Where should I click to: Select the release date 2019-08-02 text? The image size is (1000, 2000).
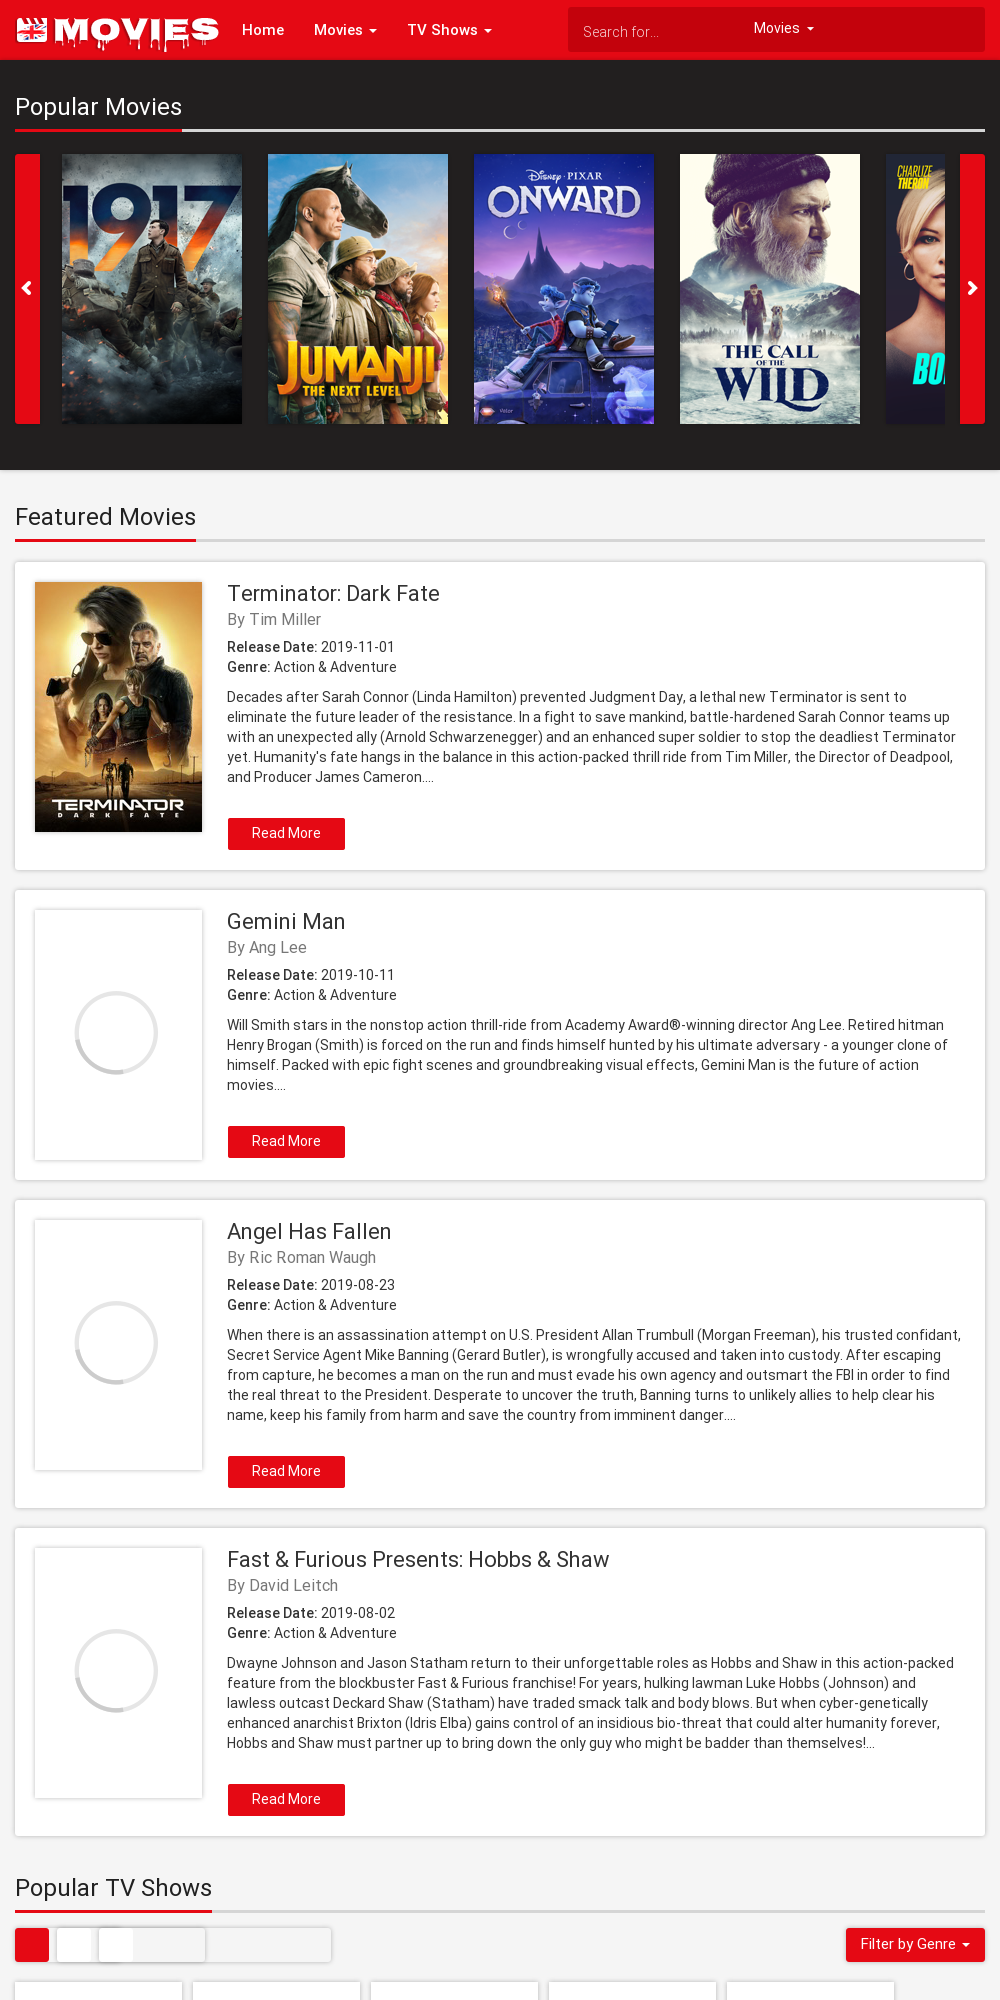coord(358,1613)
